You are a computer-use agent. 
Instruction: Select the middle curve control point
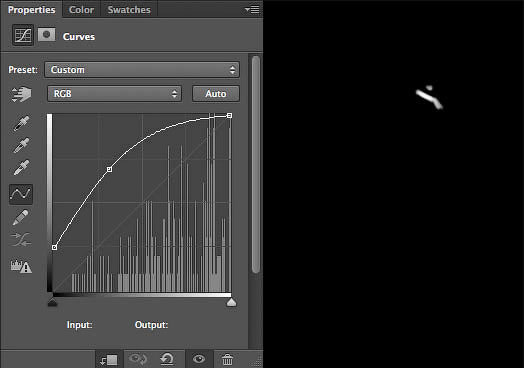pyautogui.click(x=109, y=169)
